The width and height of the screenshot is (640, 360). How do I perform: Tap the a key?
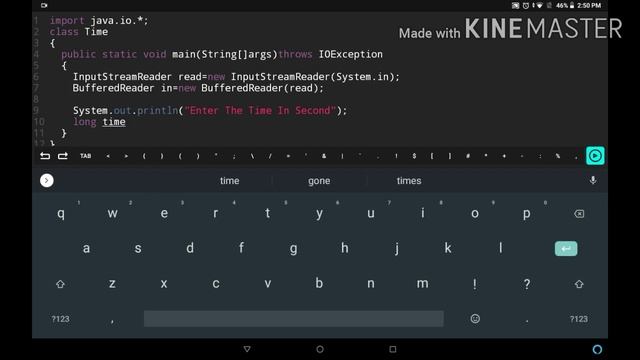[x=86, y=248]
